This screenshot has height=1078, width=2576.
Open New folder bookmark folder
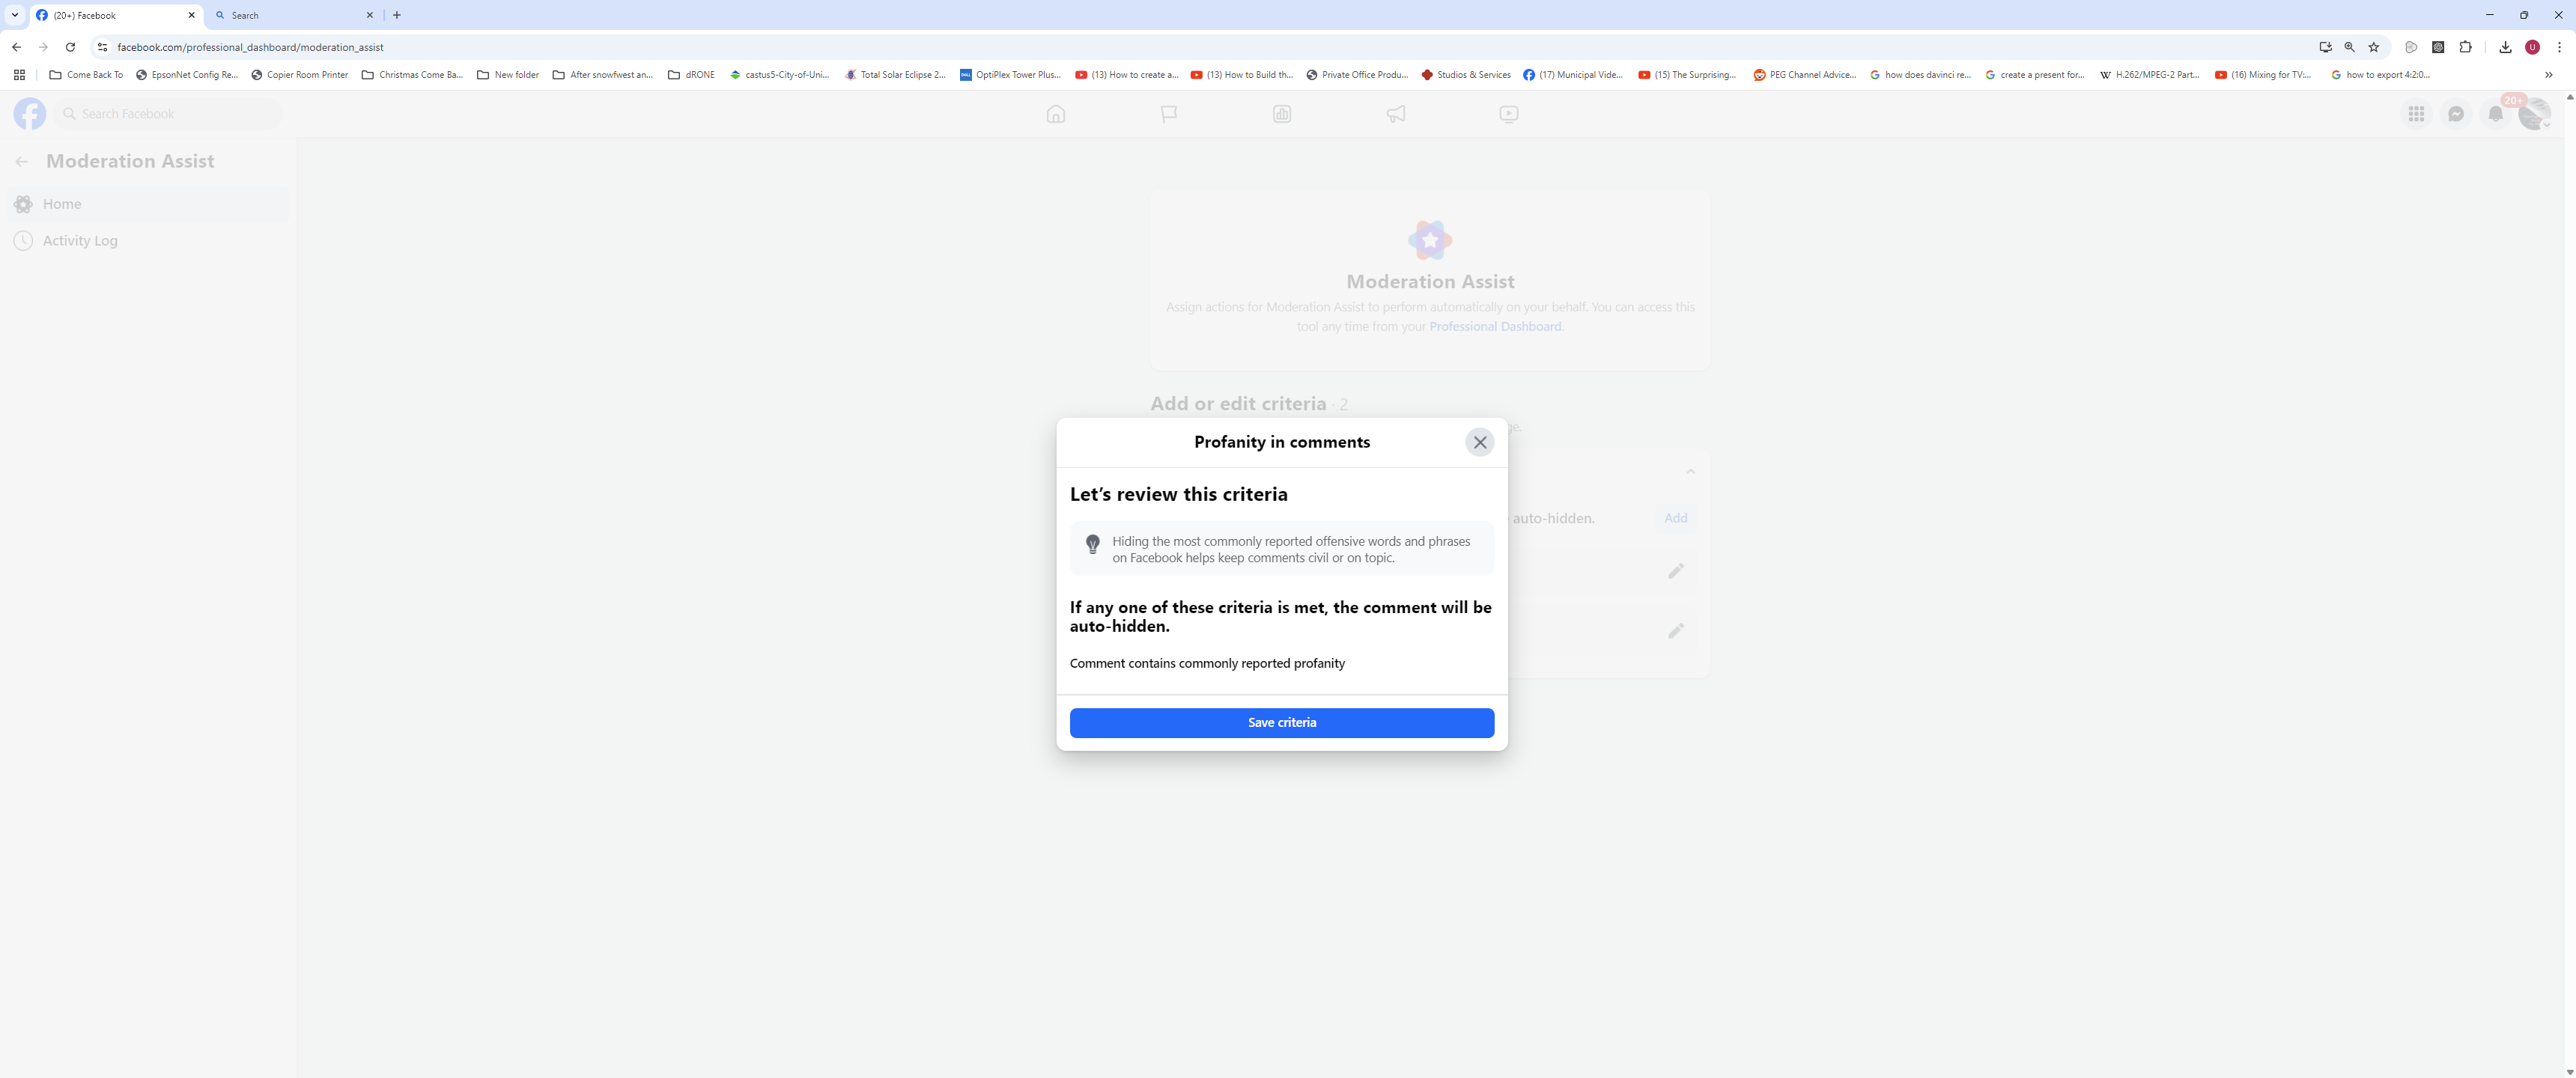(508, 75)
